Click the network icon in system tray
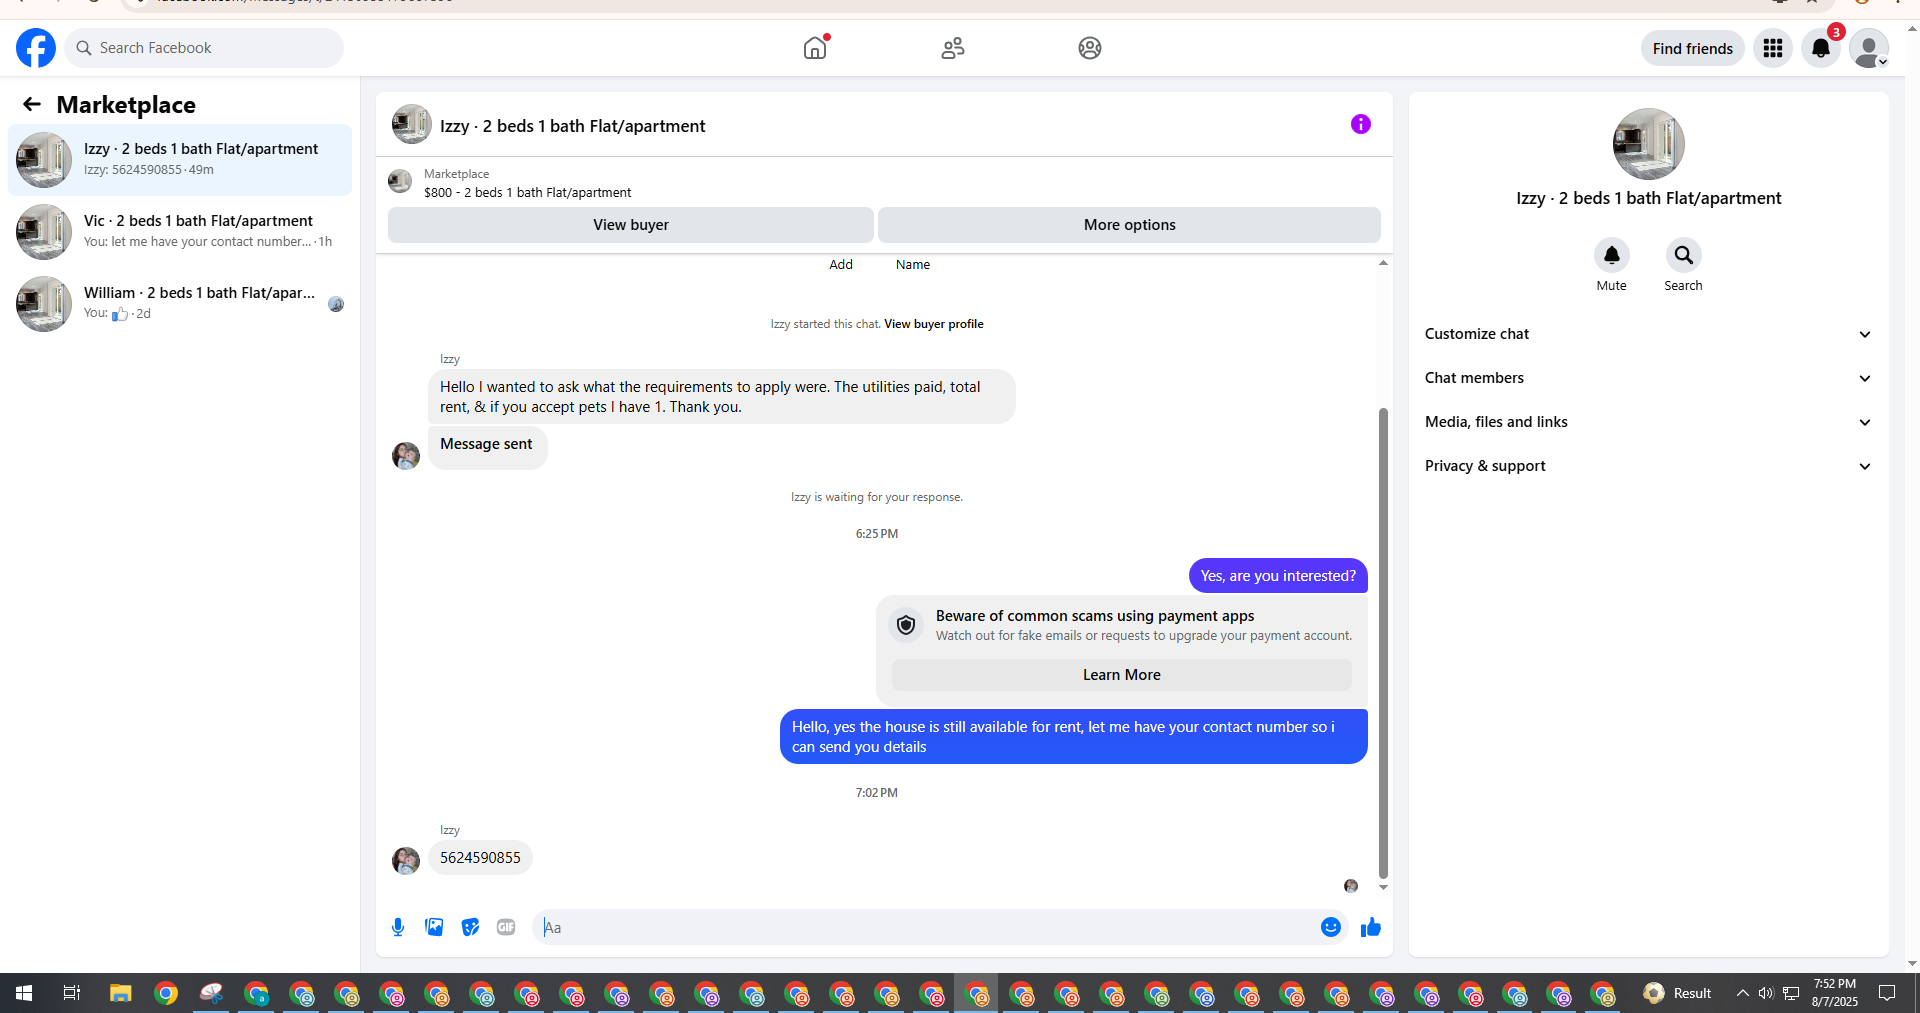This screenshot has height=1013, width=1920. tap(1791, 993)
